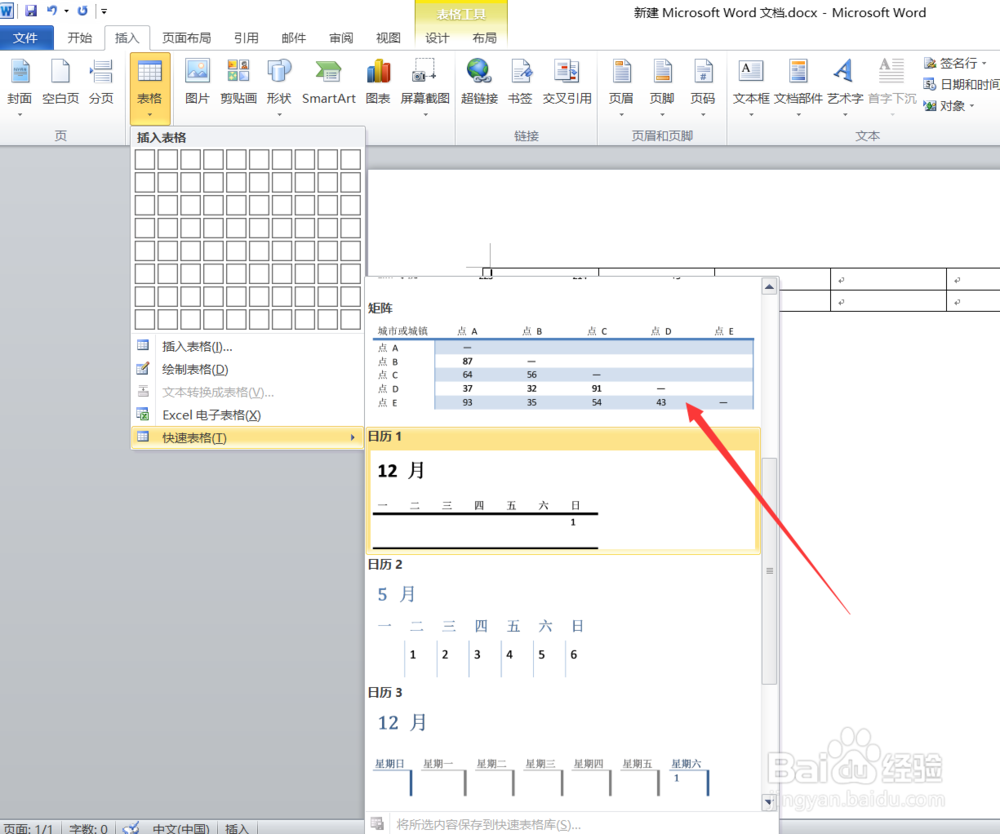This screenshot has height=834, width=1000.
Task: Expand Quick Tables (快速表格) submenu
Action: 247,437
